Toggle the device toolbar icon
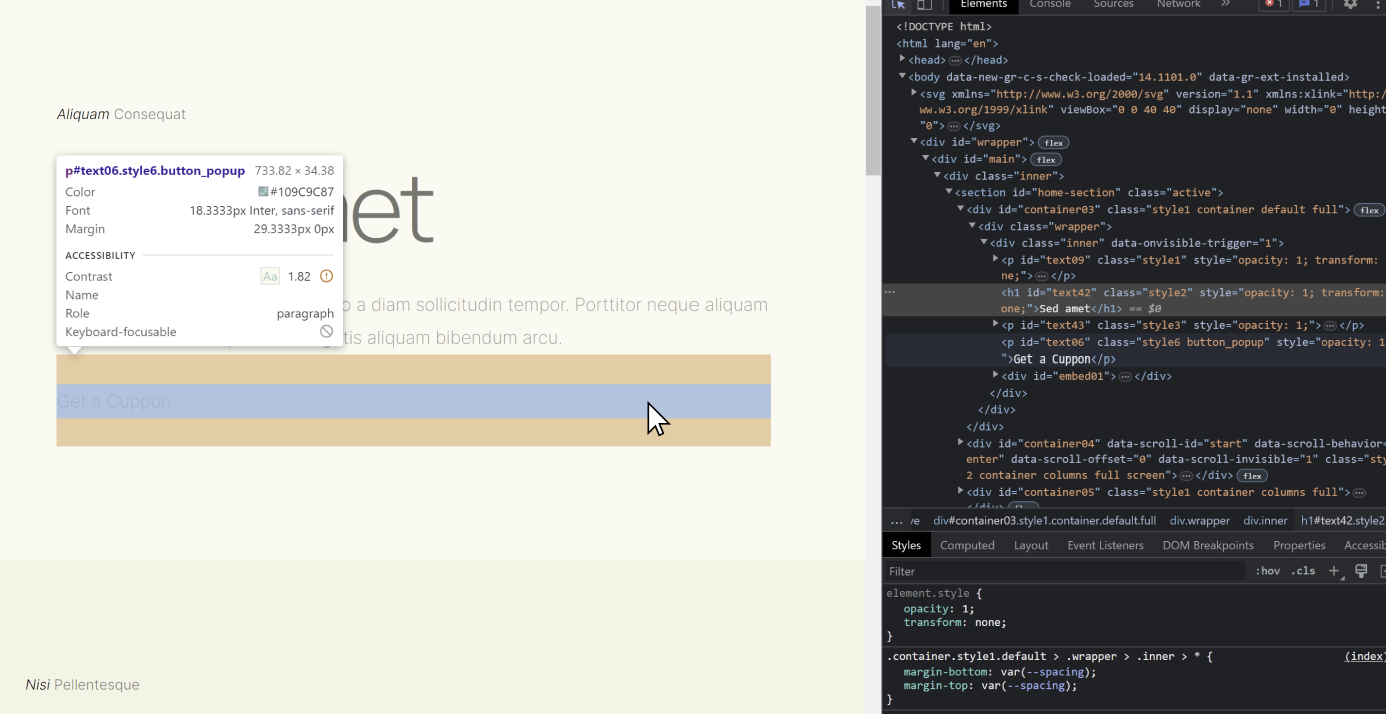The height and width of the screenshot is (714, 1386). point(925,4)
